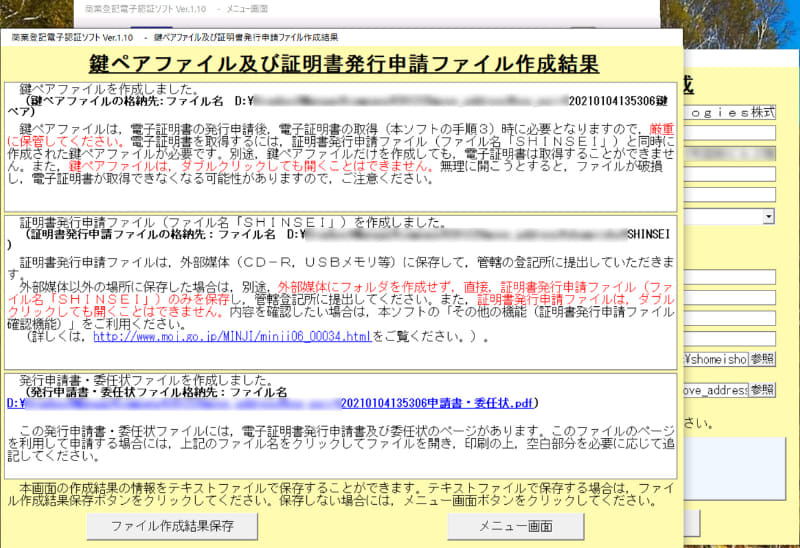The height and width of the screenshot is (548, 800).
Task: Click the shomeisho path input field
Action: 716,359
